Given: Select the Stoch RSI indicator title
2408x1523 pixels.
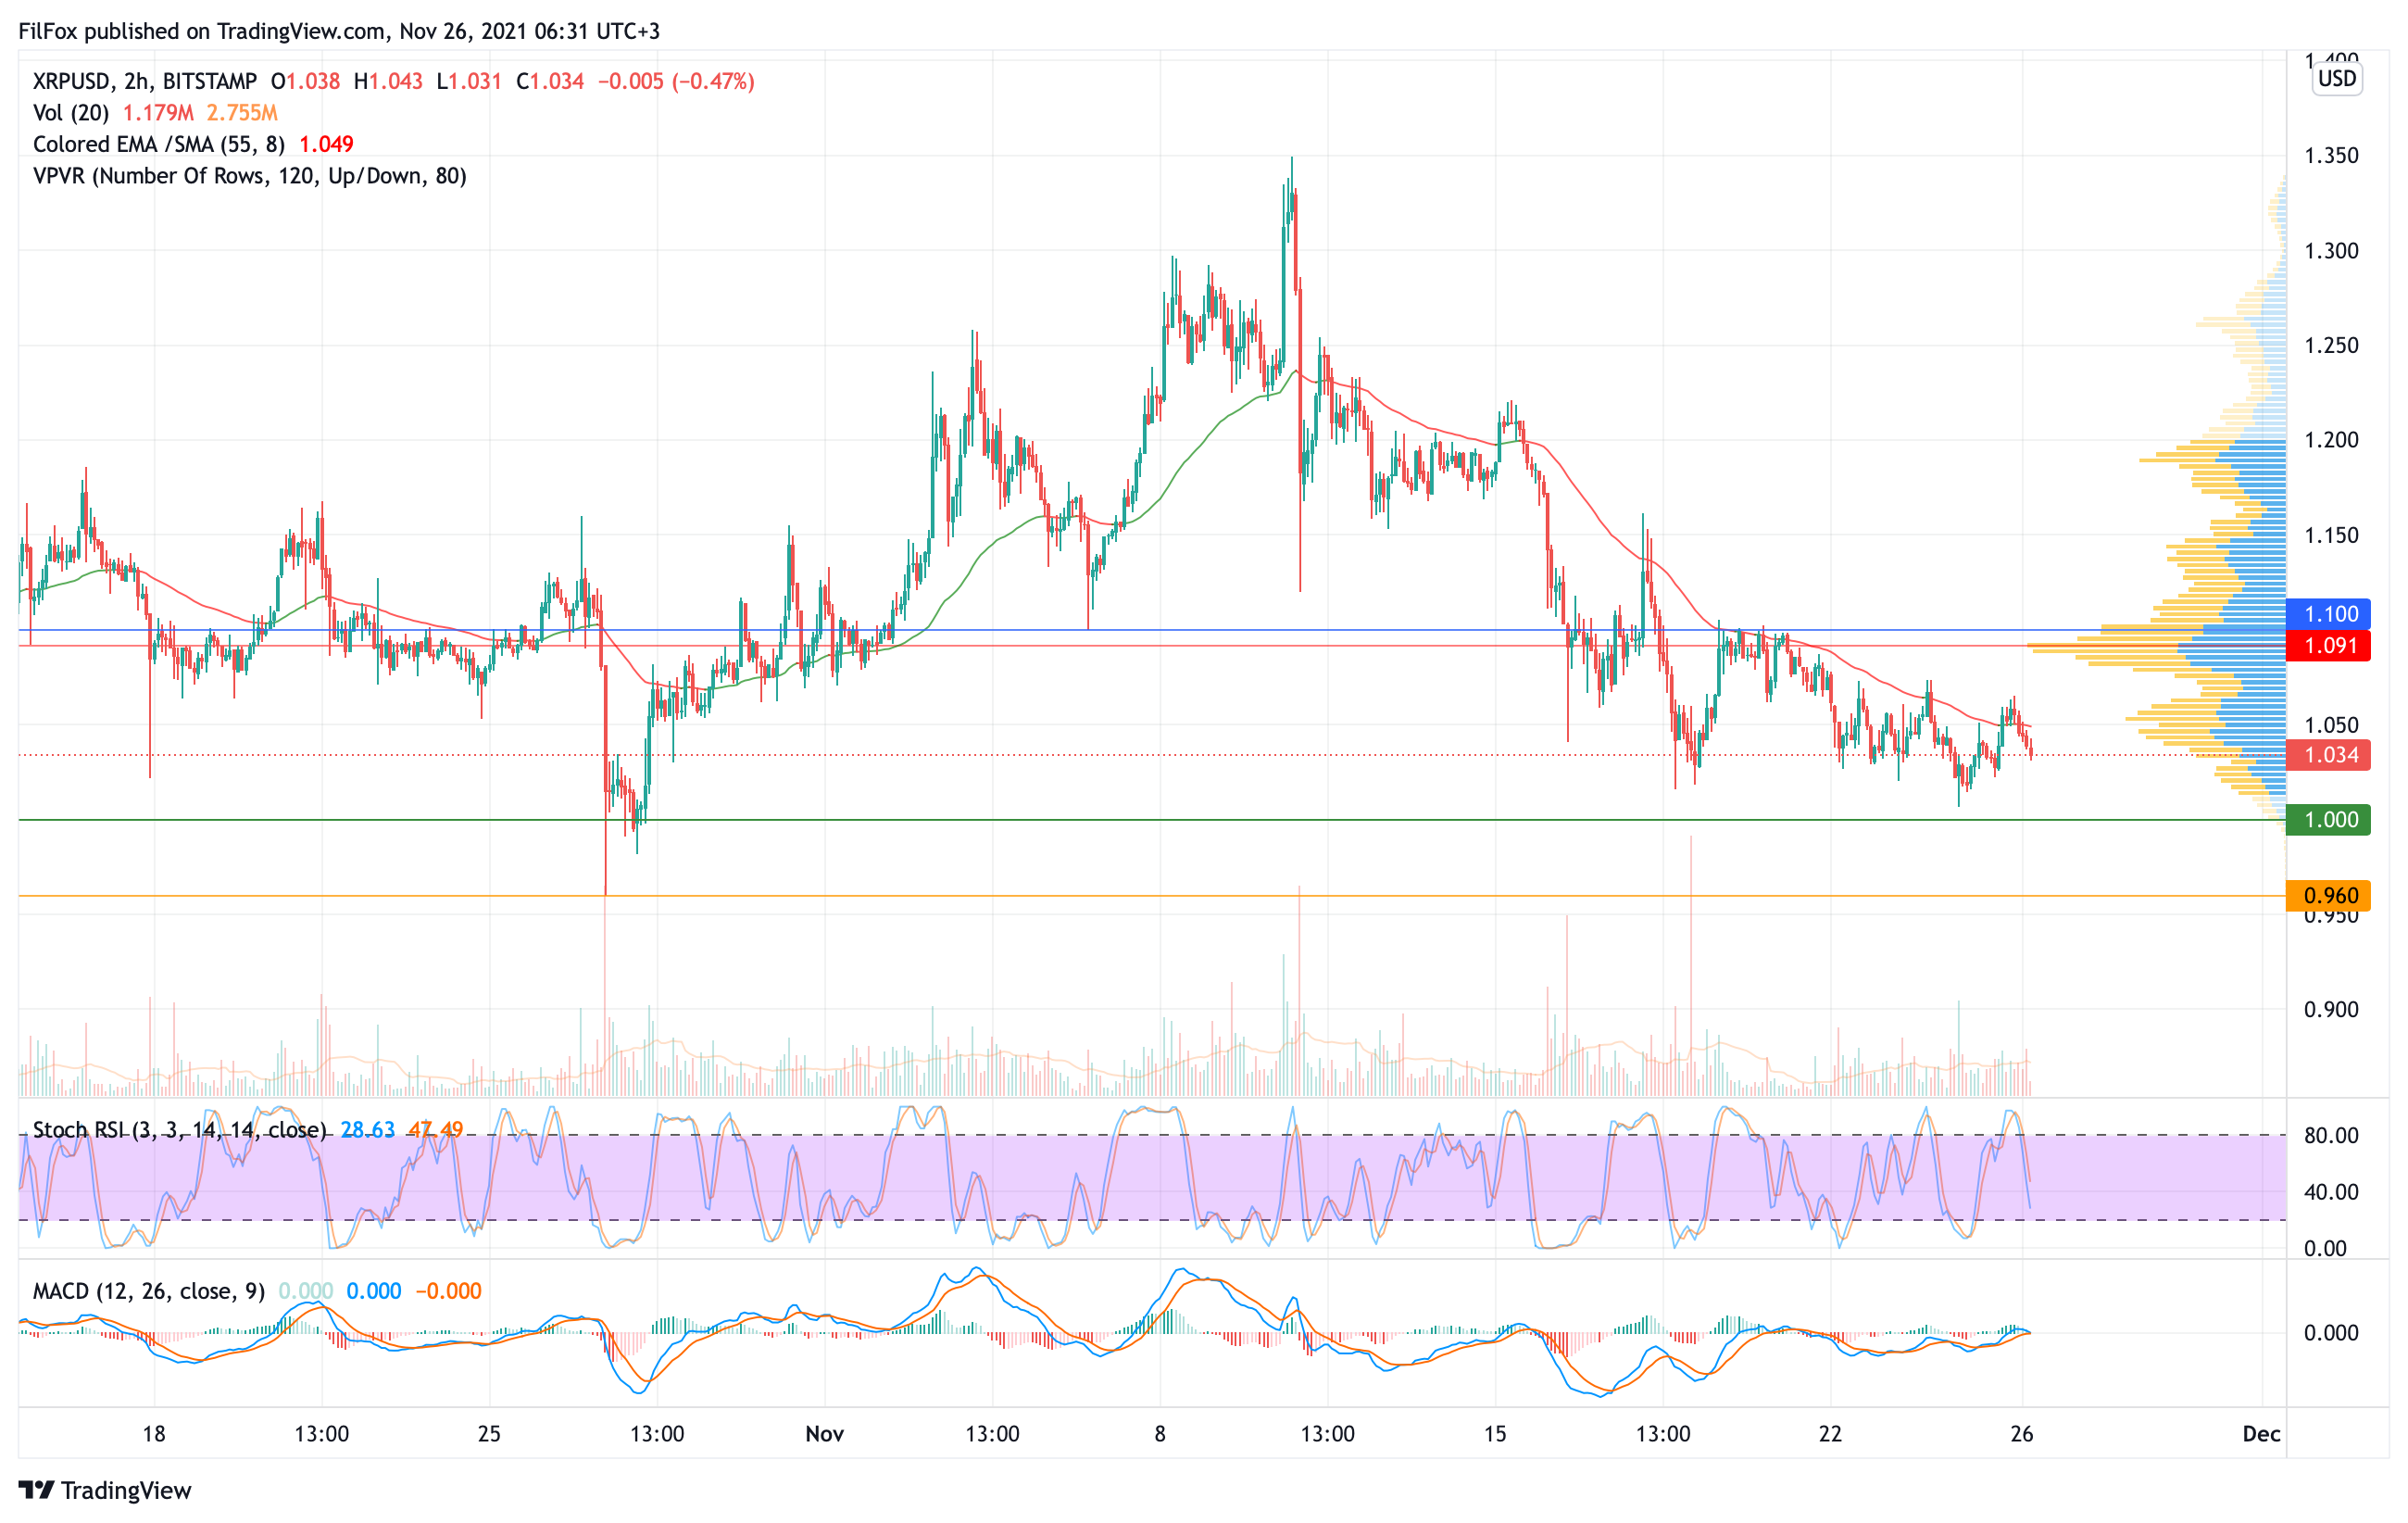Looking at the screenshot, I should [179, 1130].
